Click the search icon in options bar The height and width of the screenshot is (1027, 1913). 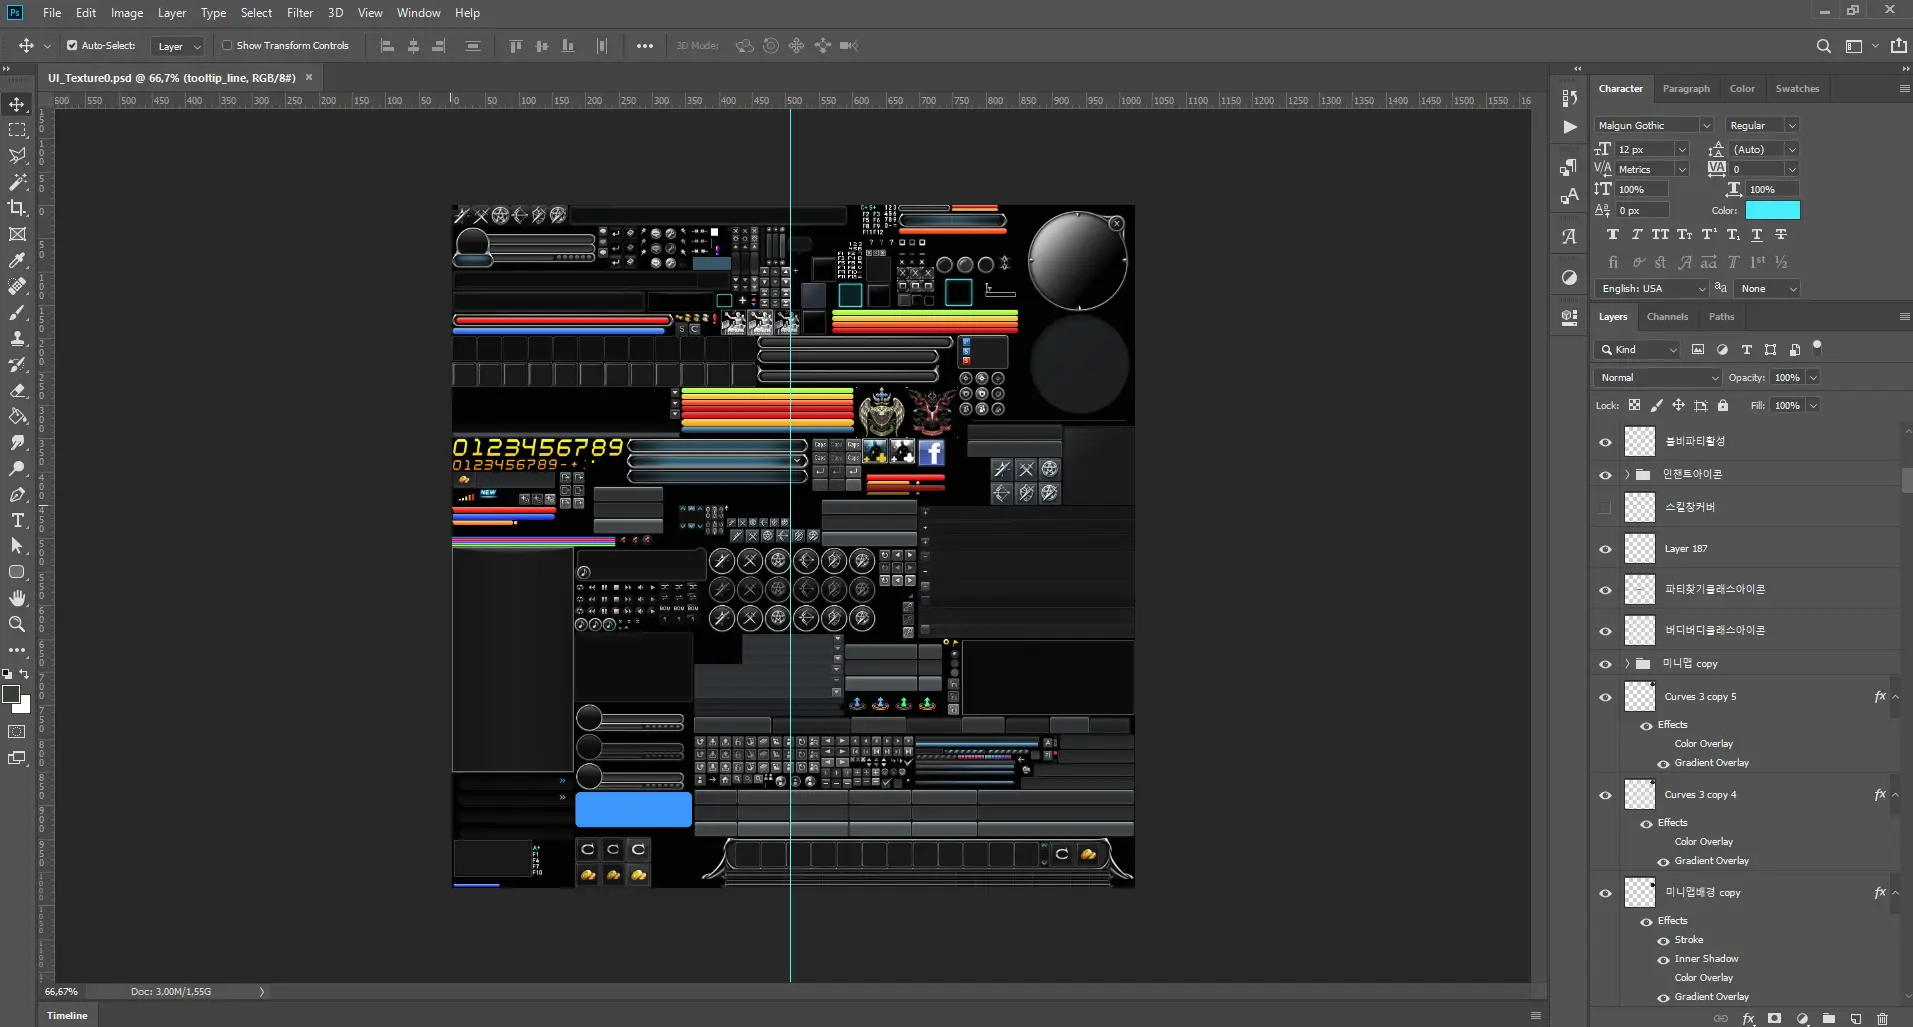click(1824, 46)
